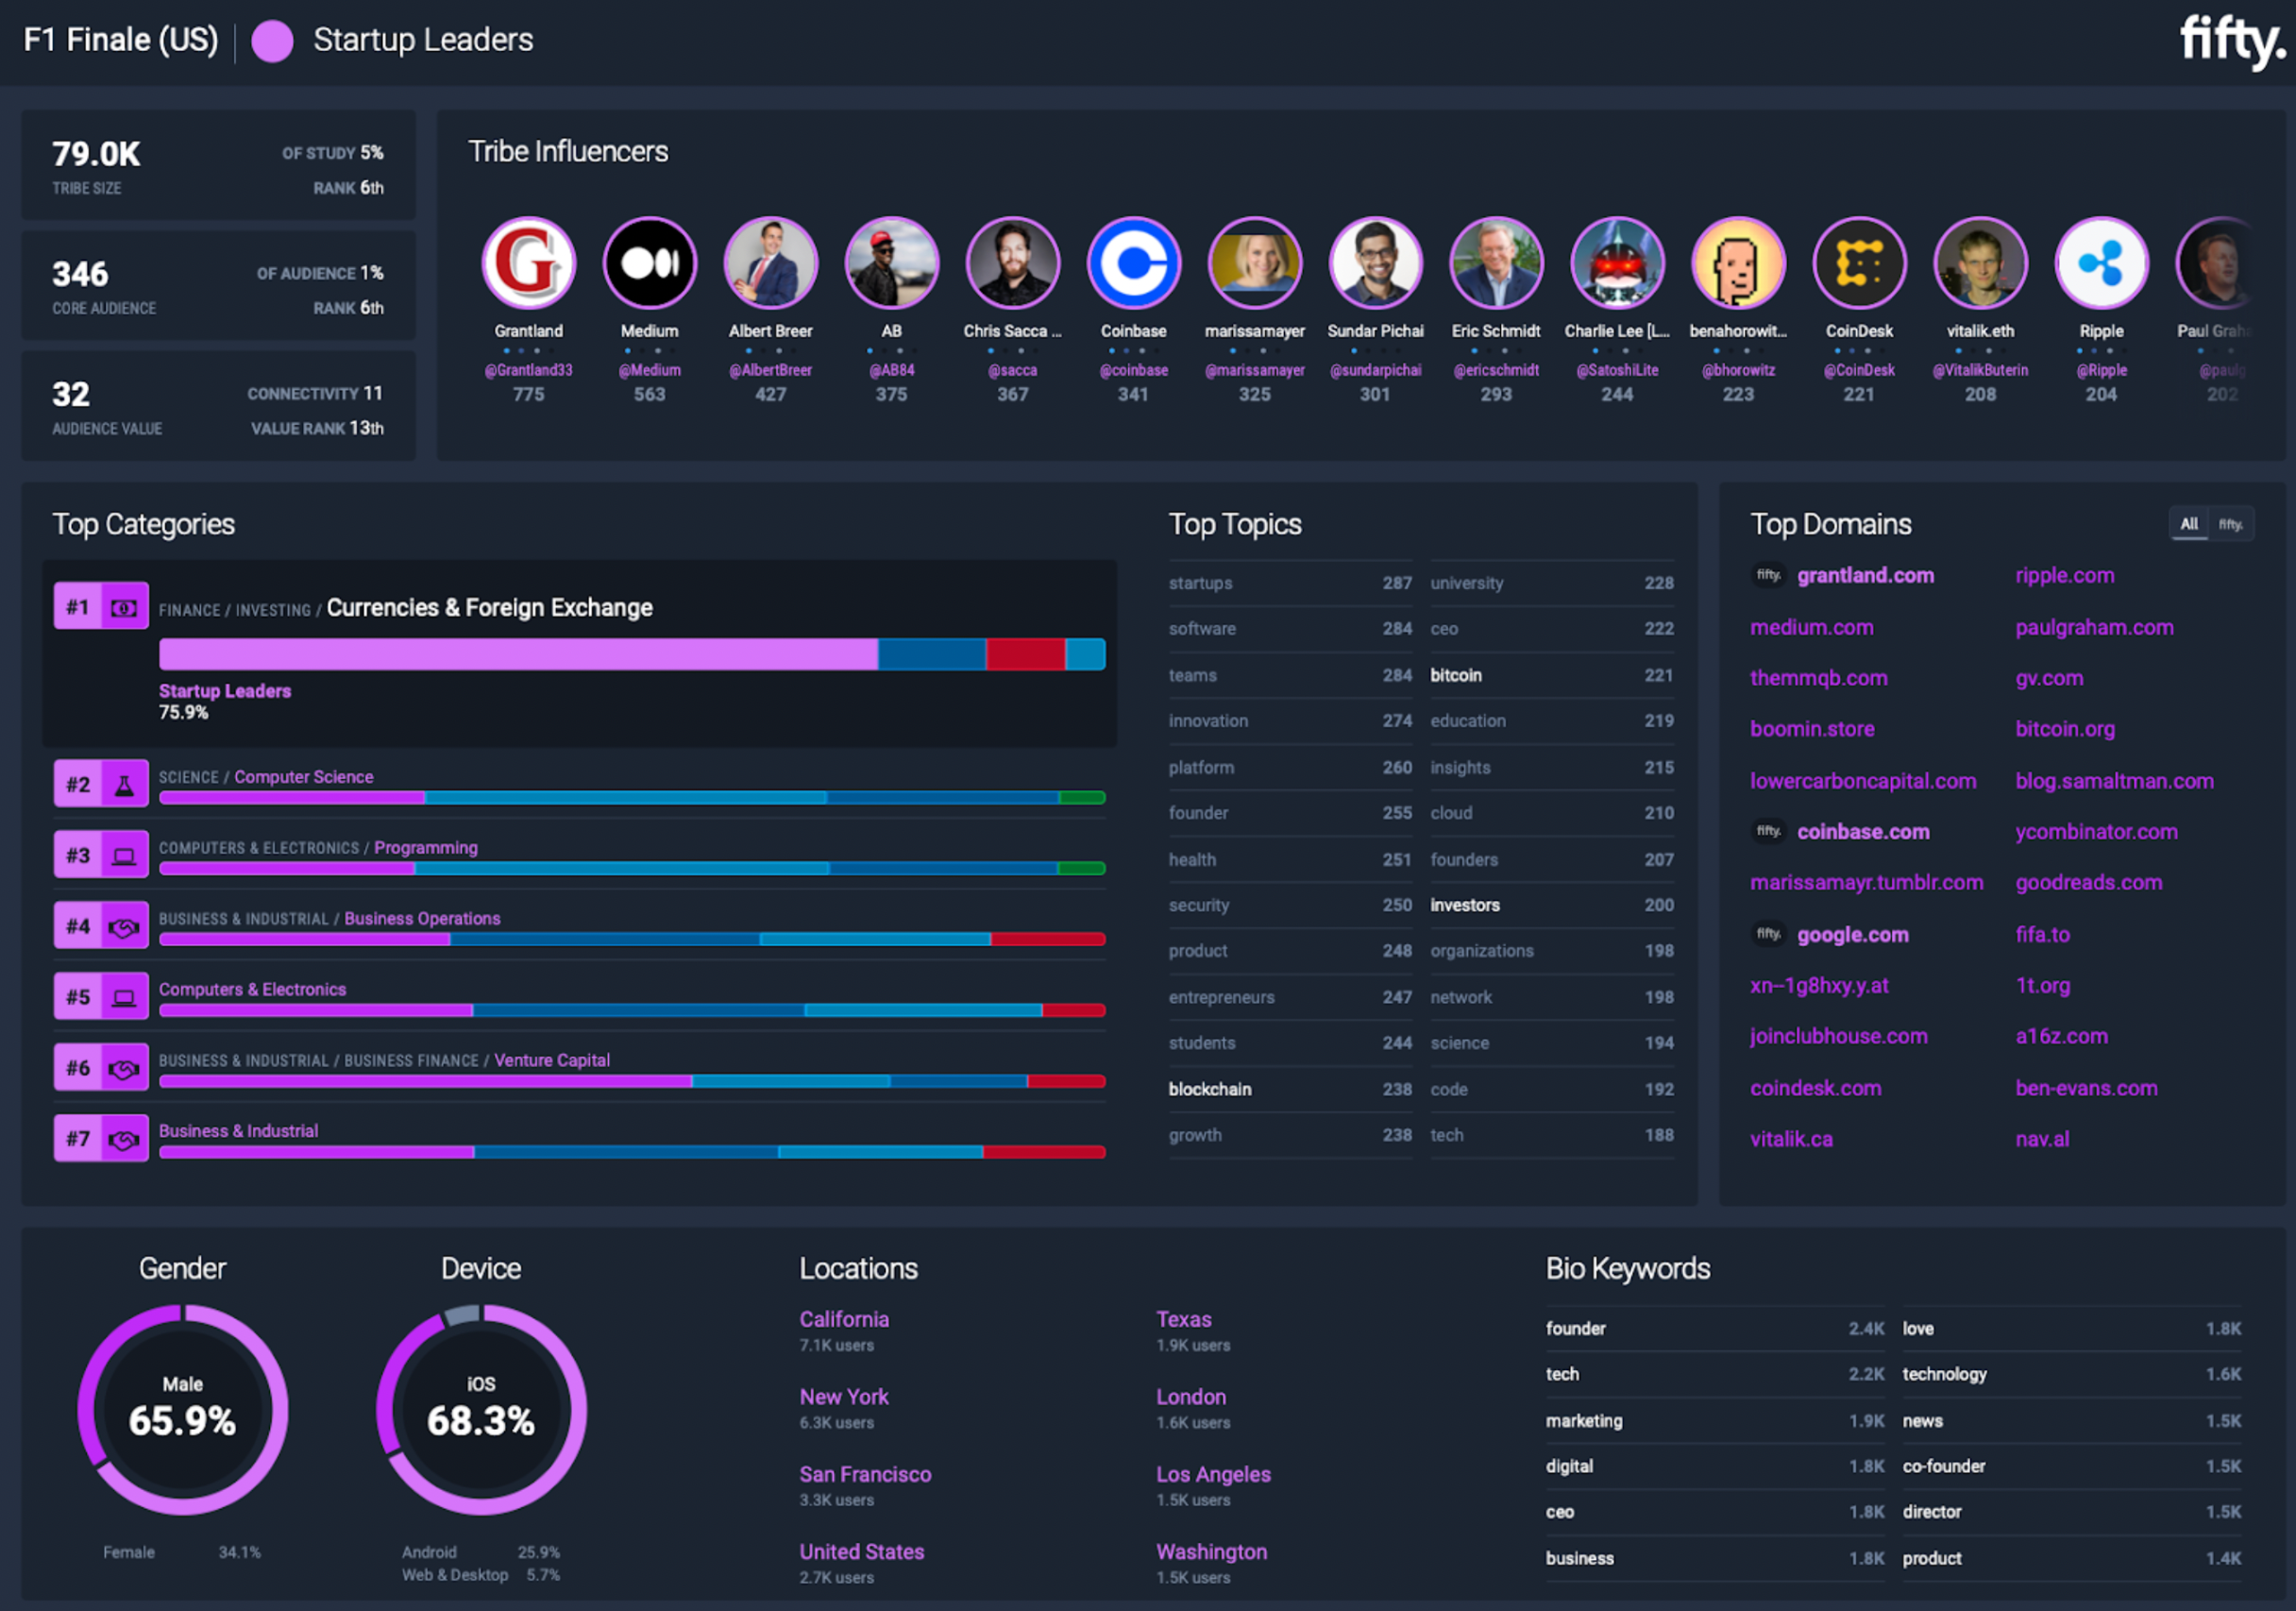2296x1611 pixels.
Task: Switch Top Domains filter to fifty
Action: (x=2230, y=524)
